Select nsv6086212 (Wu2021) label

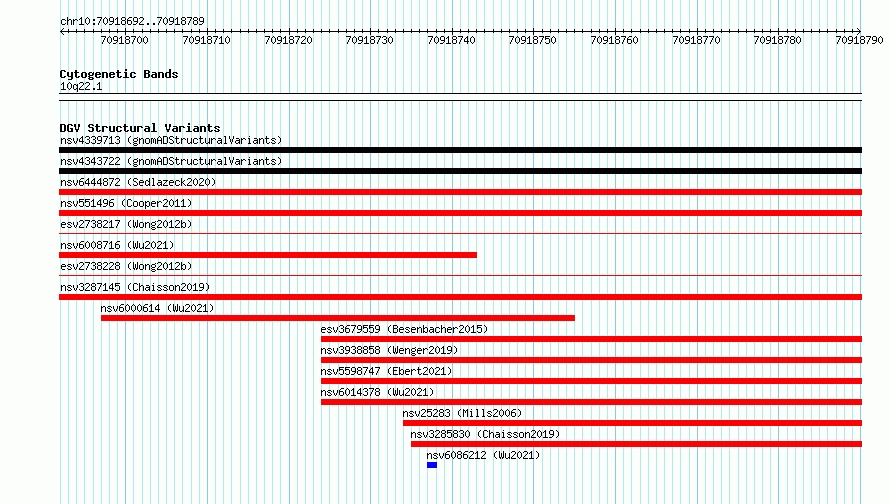click(483, 455)
